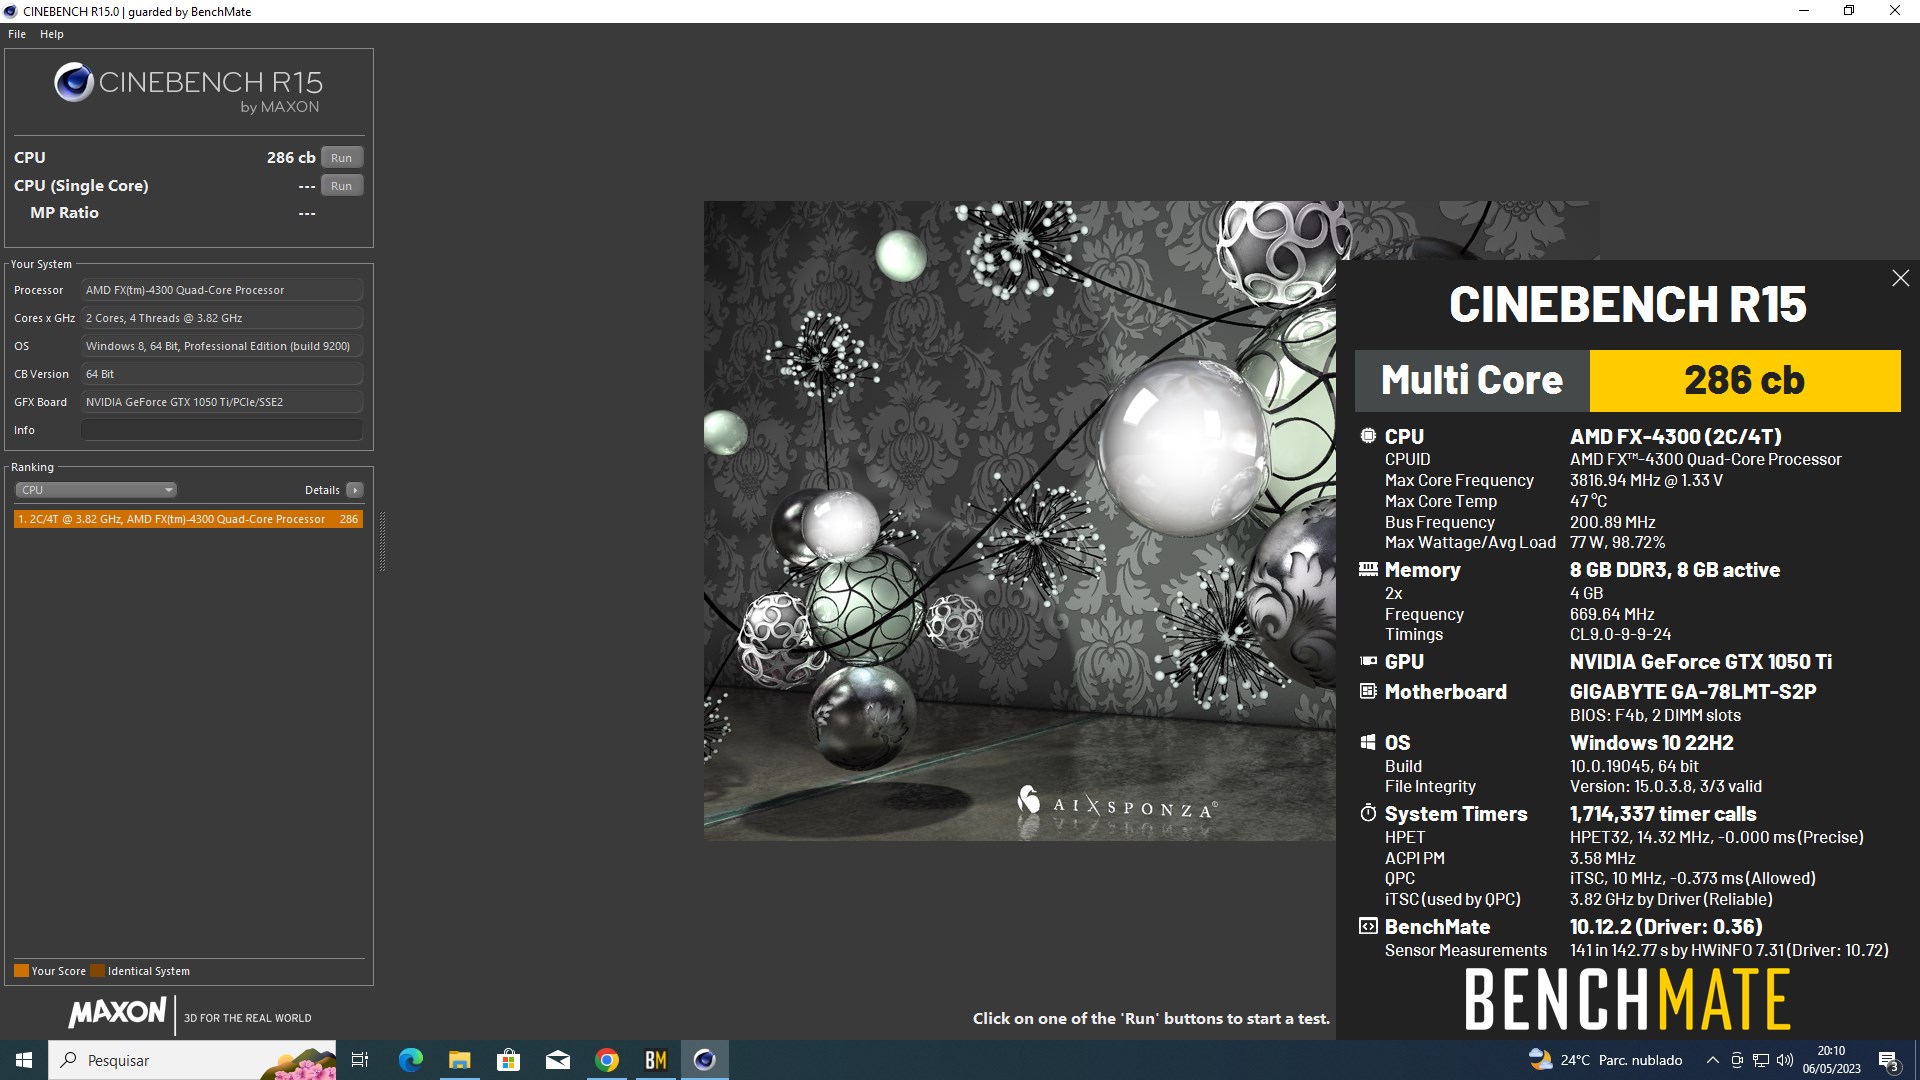Viewport: 1920px width, 1080px height.
Task: Click the GPU card icon
Action: [x=1368, y=661]
